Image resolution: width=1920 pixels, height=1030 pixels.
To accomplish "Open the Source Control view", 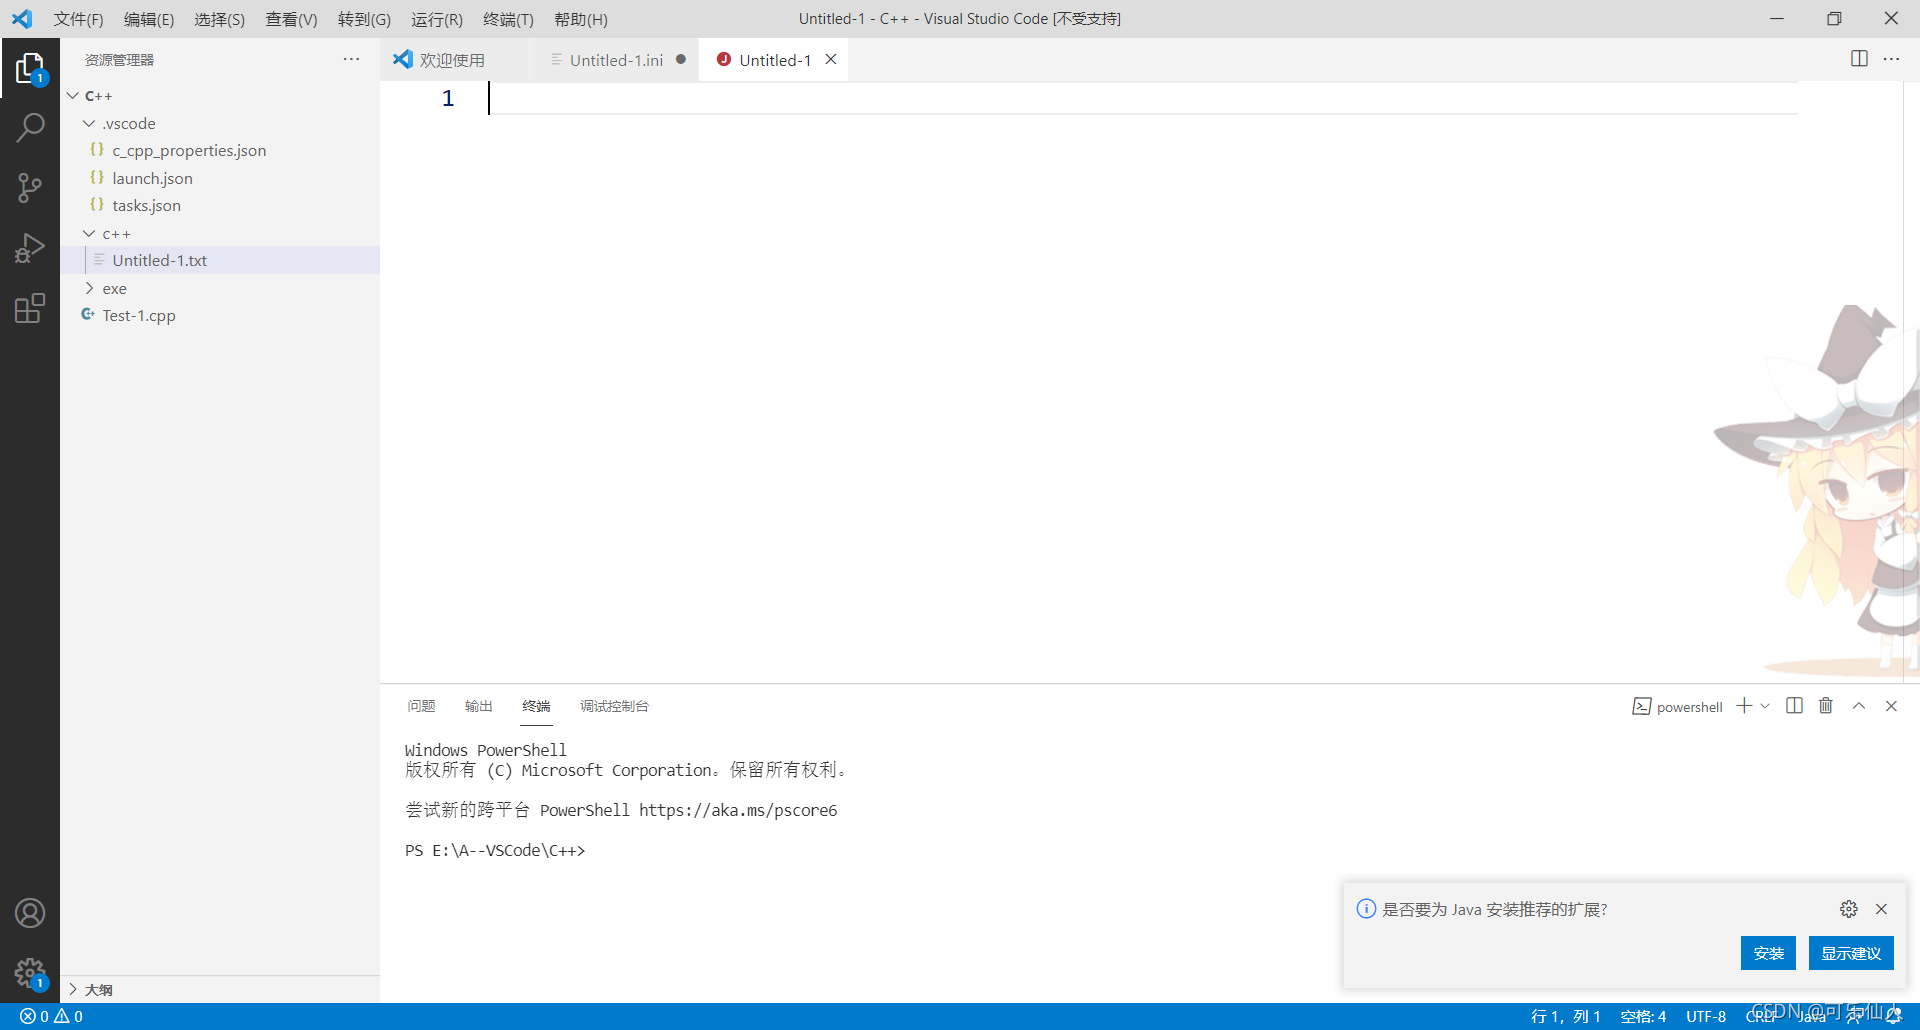I will pyautogui.click(x=30, y=187).
